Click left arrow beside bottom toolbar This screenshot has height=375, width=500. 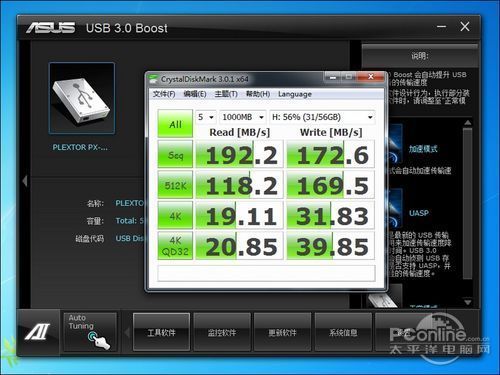127,332
